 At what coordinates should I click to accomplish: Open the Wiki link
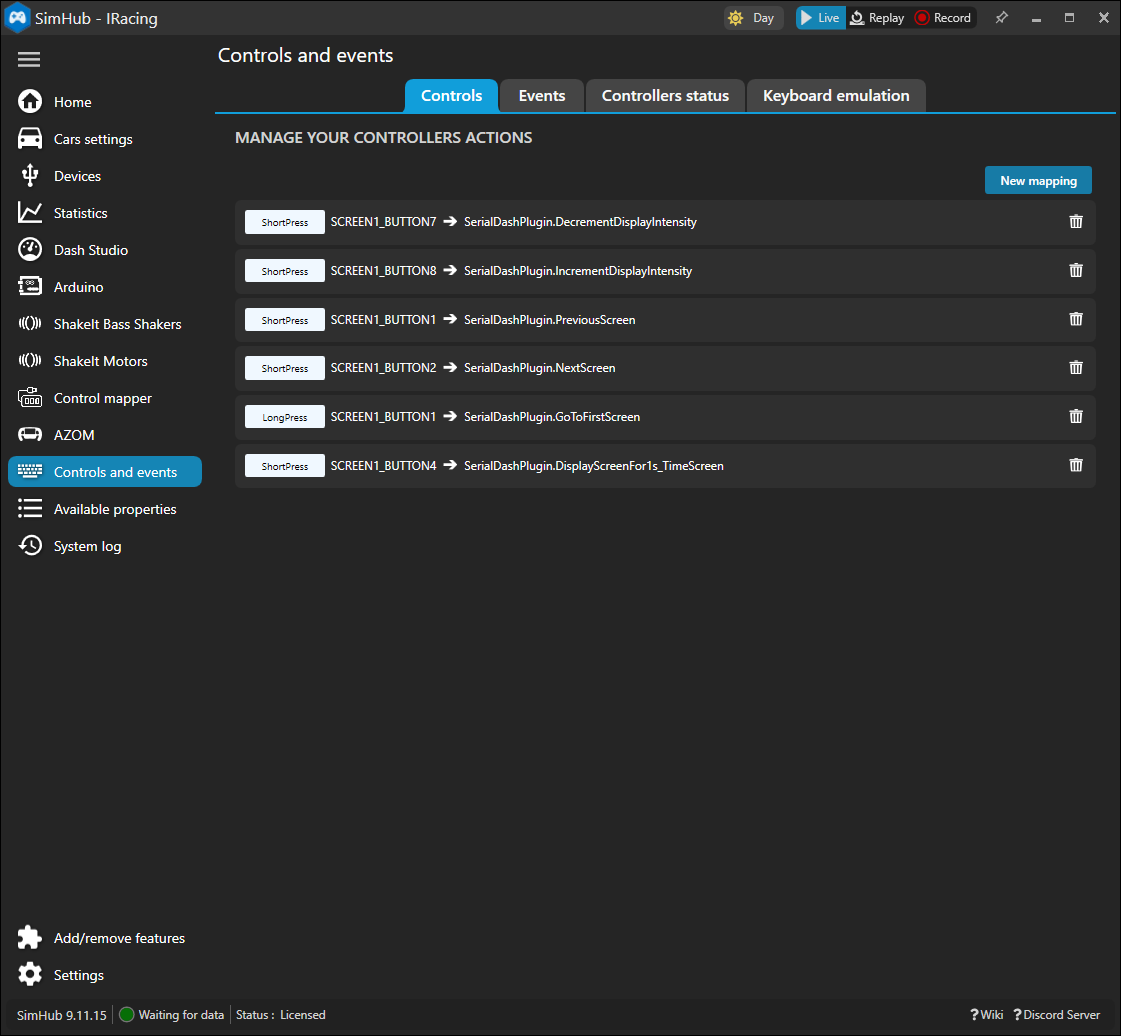coord(987,1015)
